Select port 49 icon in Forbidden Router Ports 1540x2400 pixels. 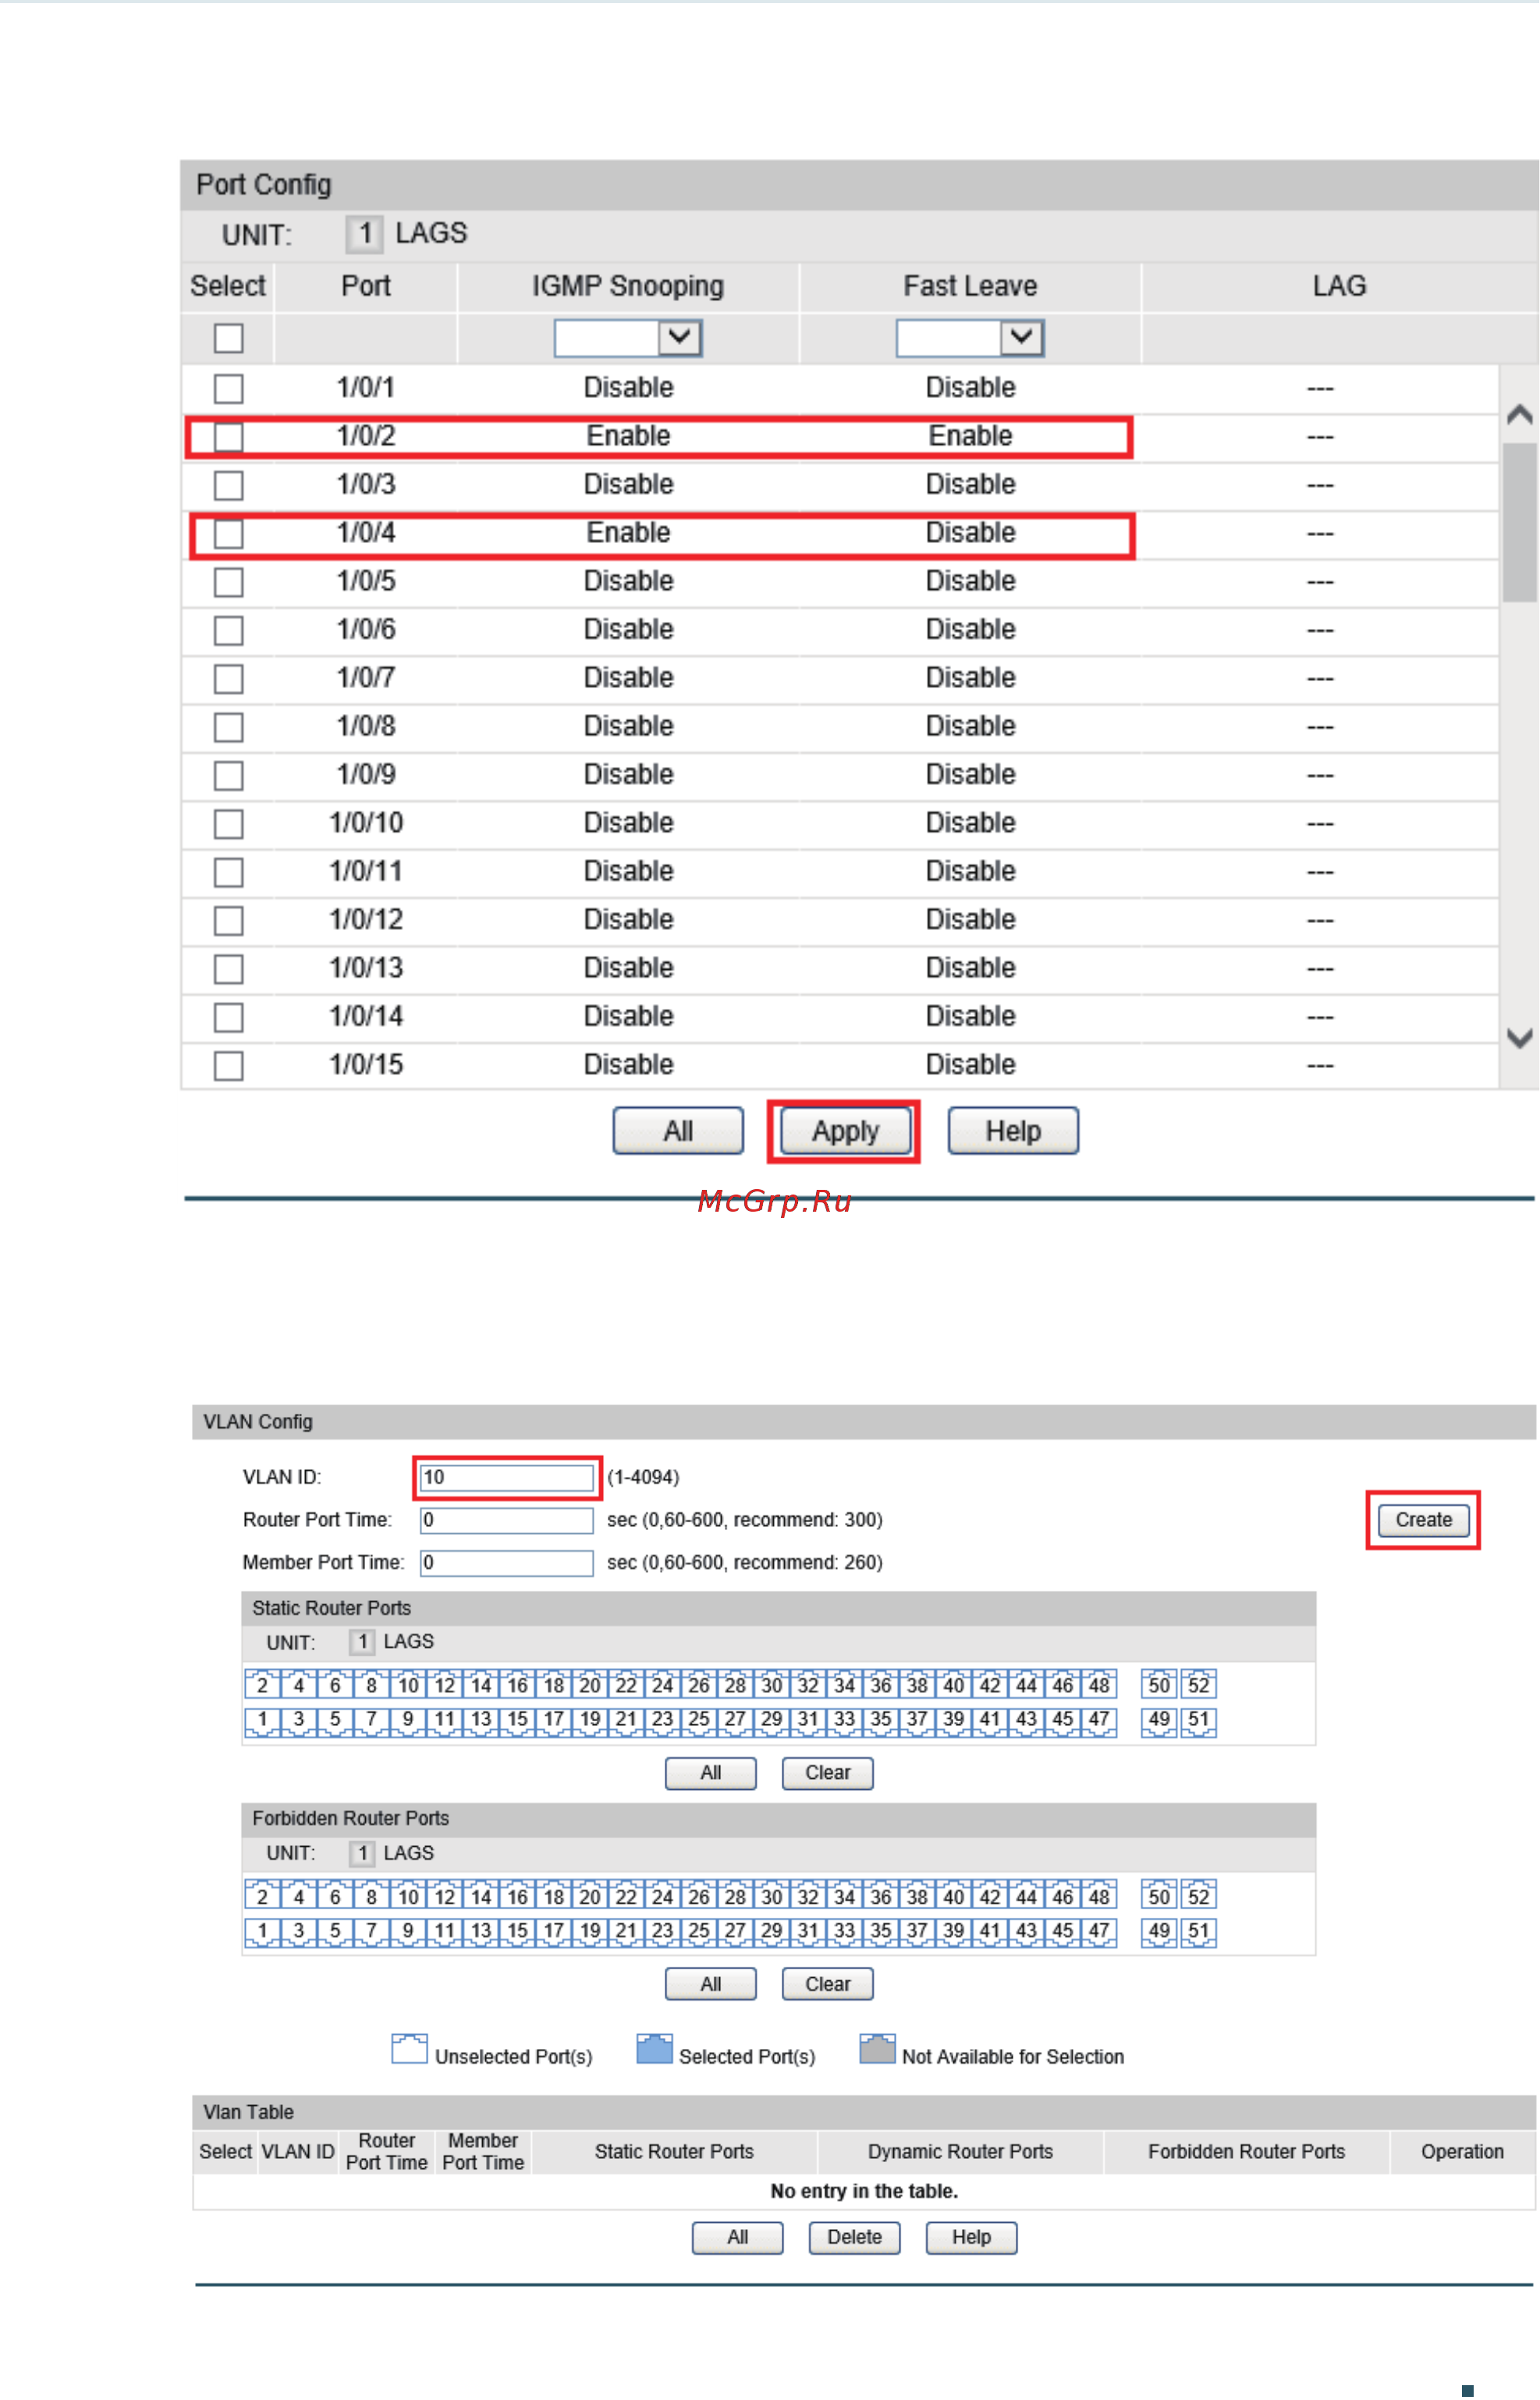click(1159, 1931)
